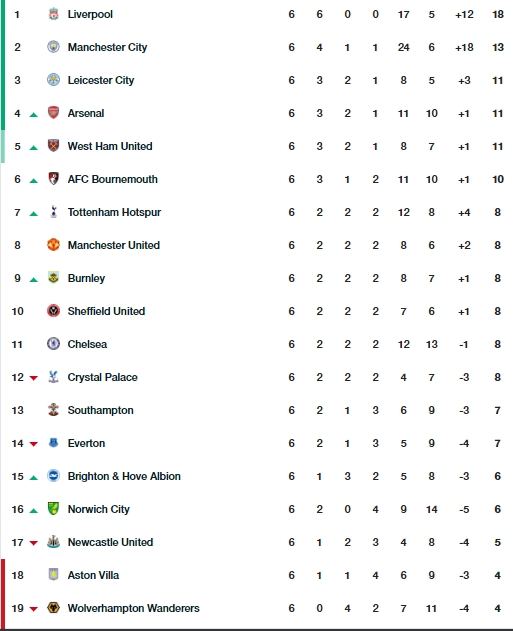Open the AFC Bournemouth team link
The height and width of the screenshot is (631, 513).
(113, 179)
